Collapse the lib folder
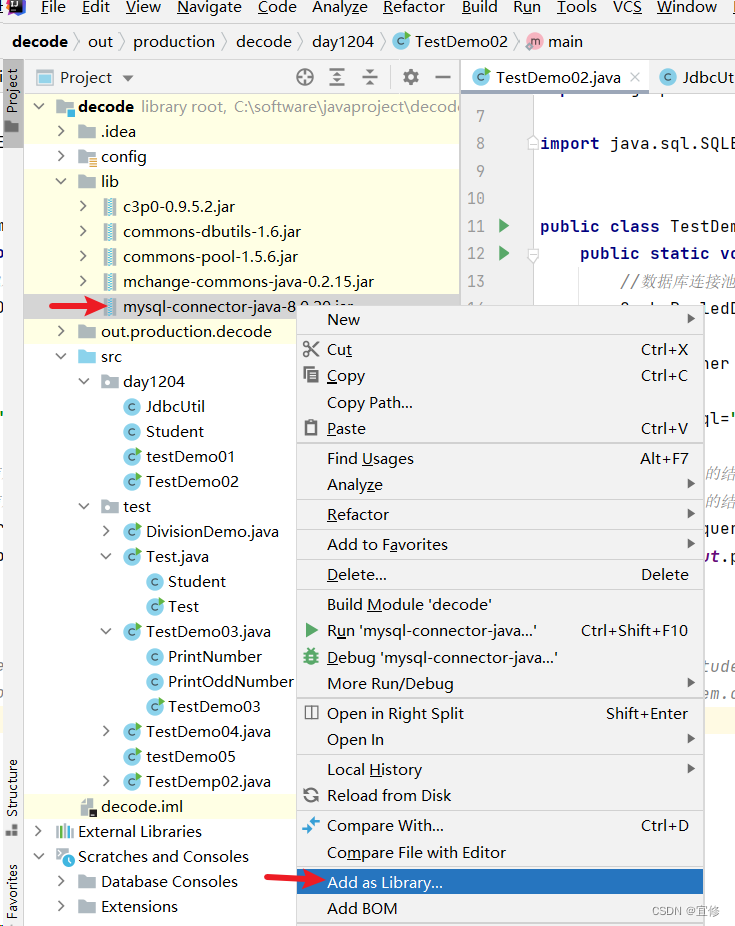 pyautogui.click(x=60, y=181)
